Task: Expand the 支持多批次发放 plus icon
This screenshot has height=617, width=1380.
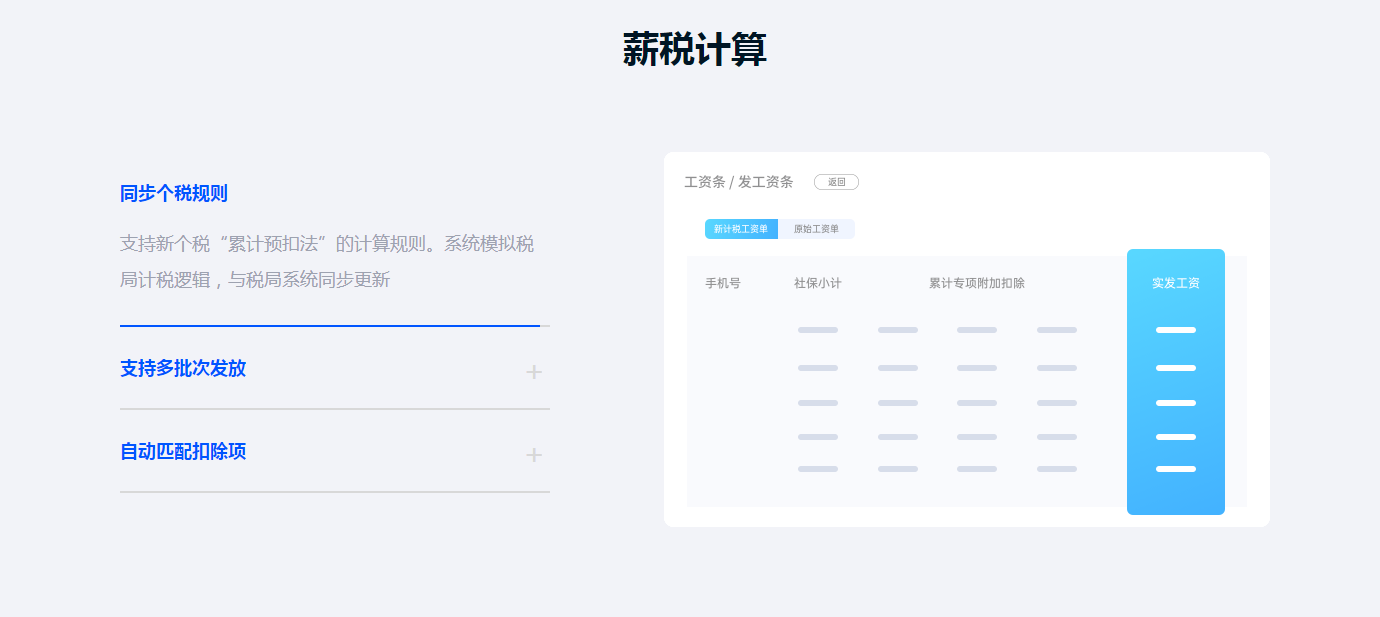Action: (534, 372)
